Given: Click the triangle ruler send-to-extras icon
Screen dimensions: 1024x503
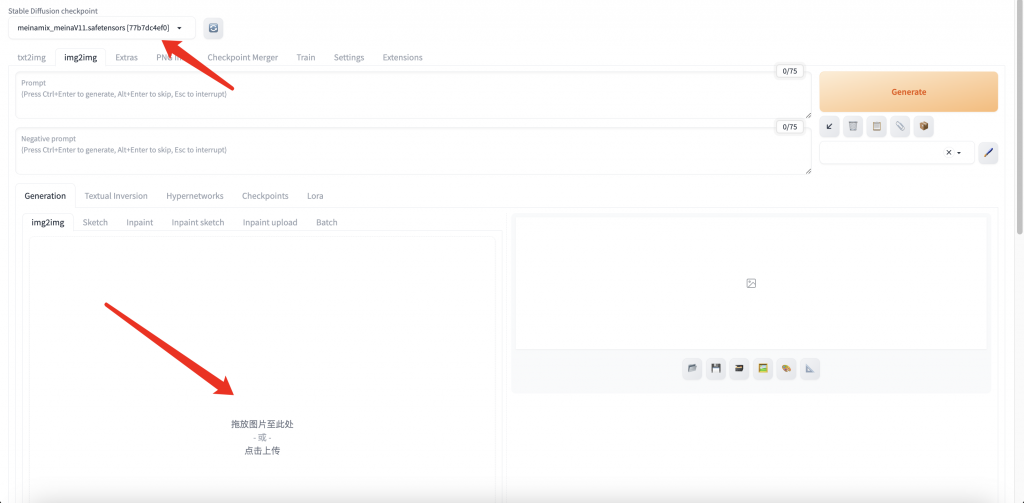Looking at the screenshot, I should (x=811, y=369).
